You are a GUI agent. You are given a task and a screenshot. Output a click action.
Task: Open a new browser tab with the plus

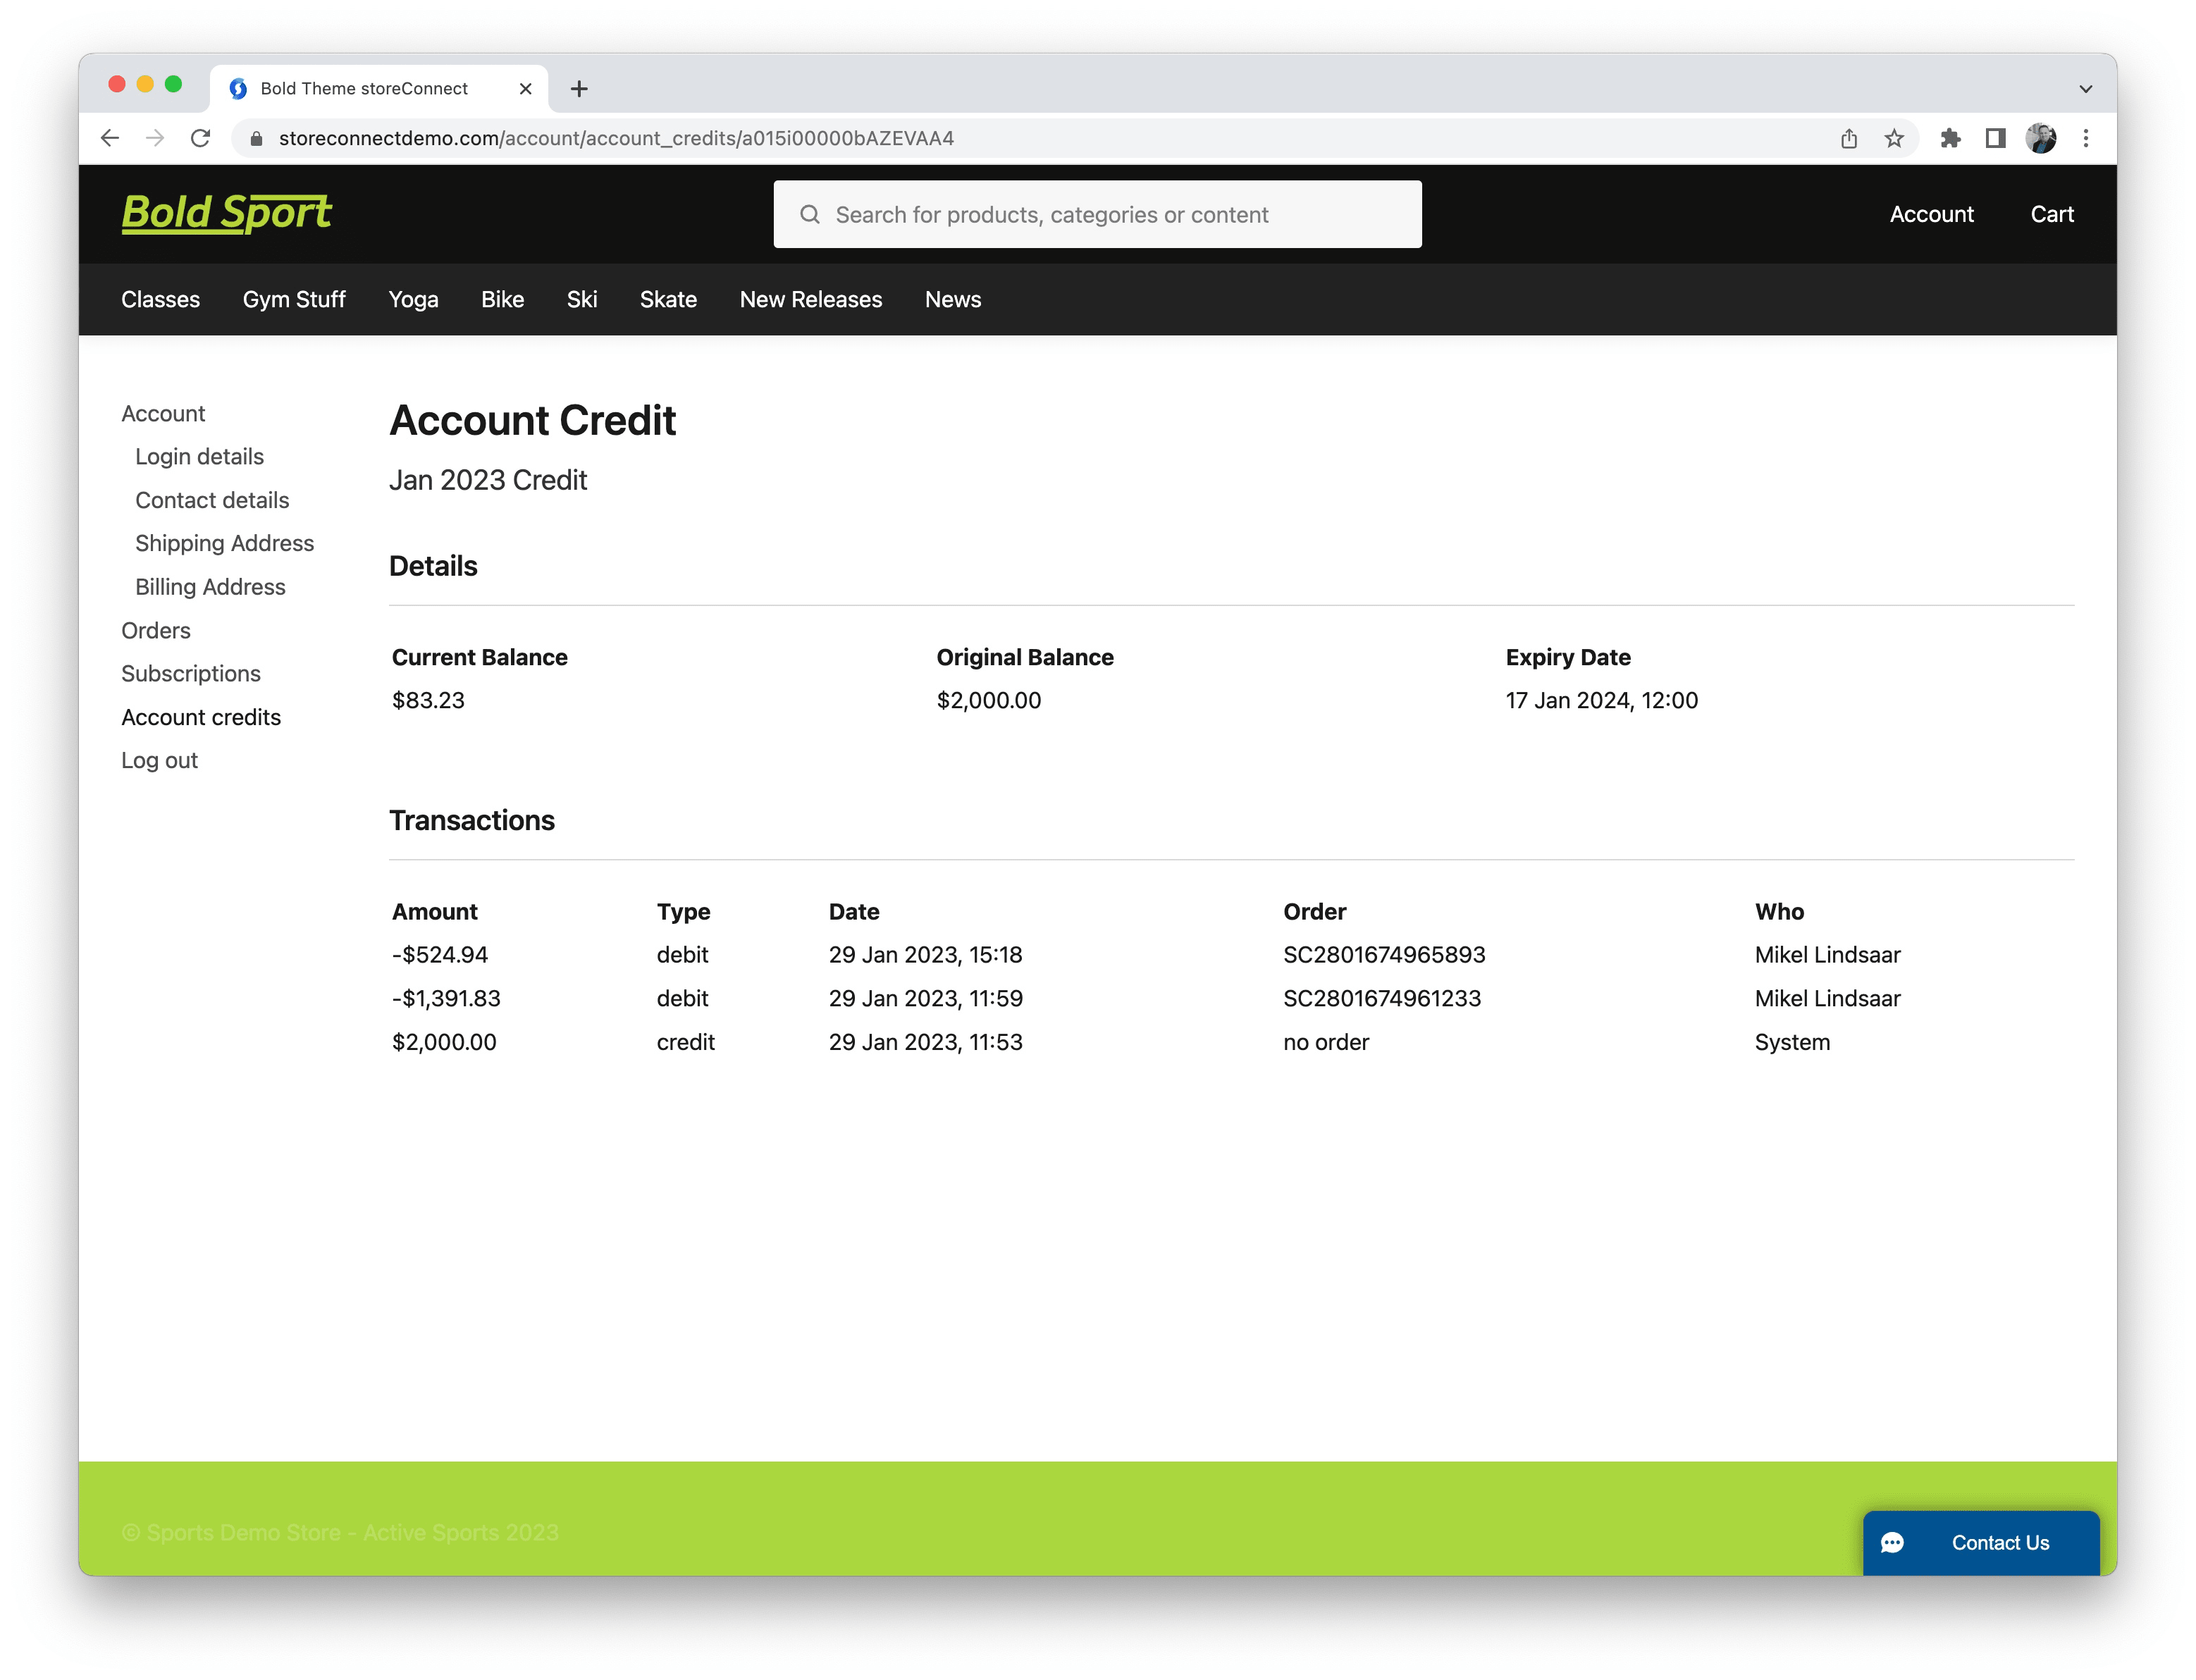(579, 88)
